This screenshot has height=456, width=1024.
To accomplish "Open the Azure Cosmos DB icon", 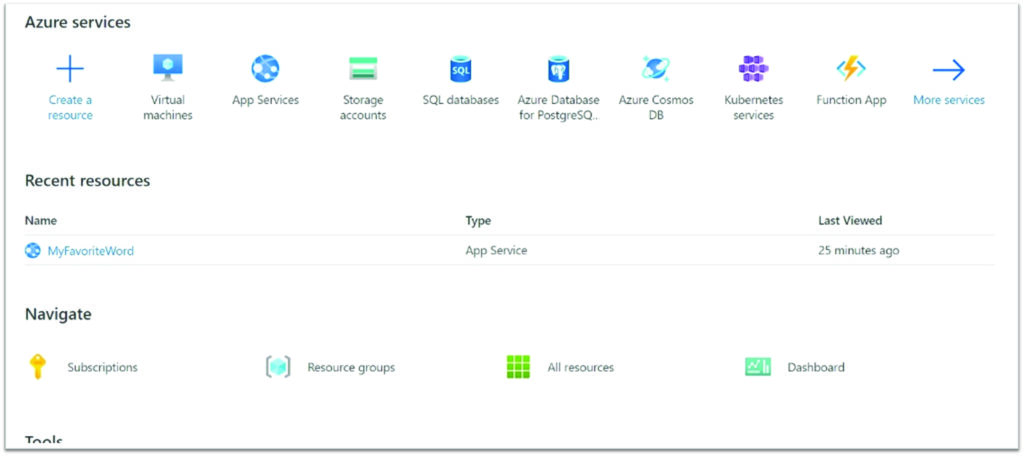I will pyautogui.click(x=656, y=68).
